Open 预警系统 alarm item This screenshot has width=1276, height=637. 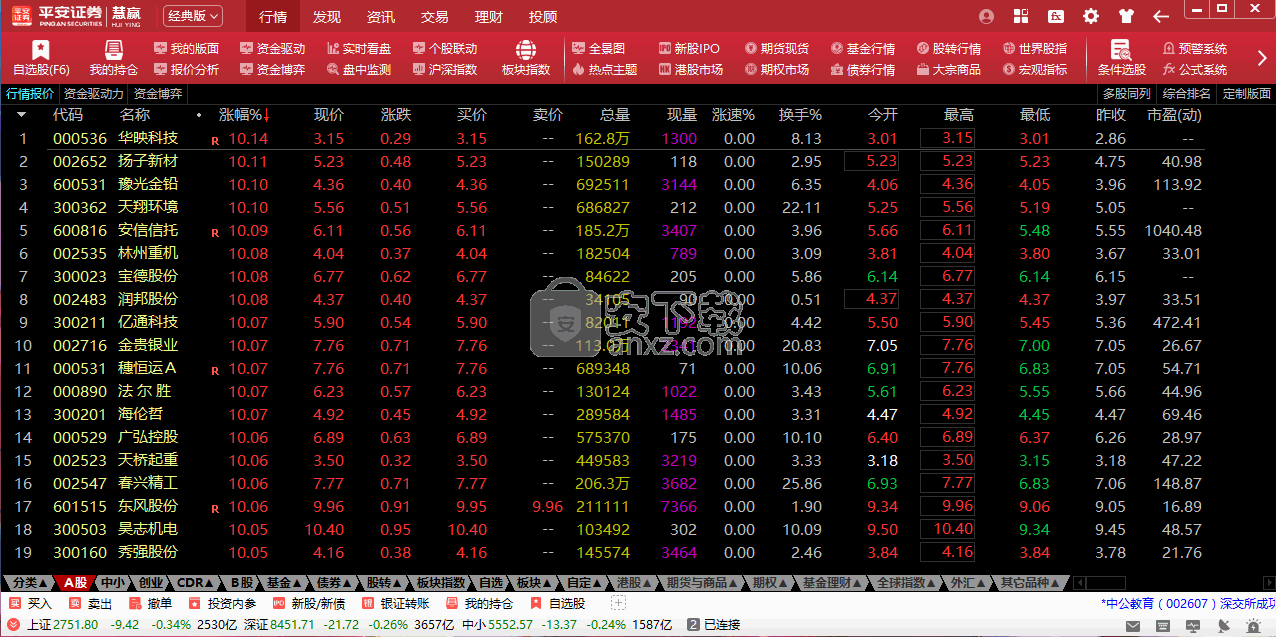click(1194, 48)
